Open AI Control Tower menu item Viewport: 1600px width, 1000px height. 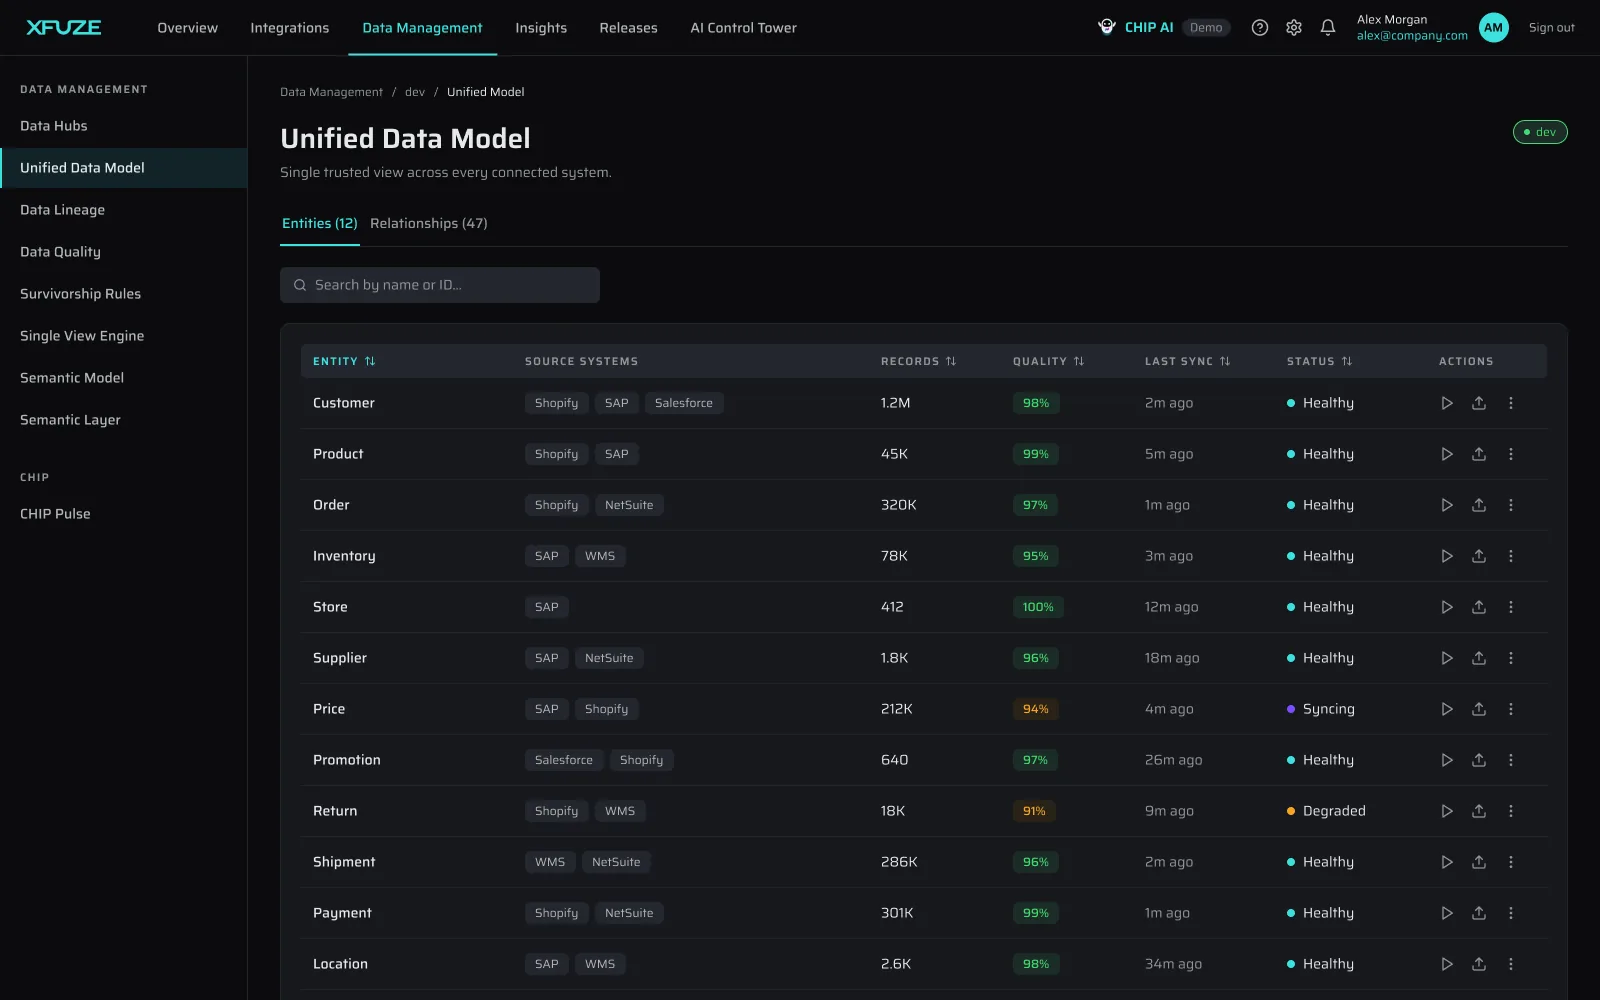744,28
